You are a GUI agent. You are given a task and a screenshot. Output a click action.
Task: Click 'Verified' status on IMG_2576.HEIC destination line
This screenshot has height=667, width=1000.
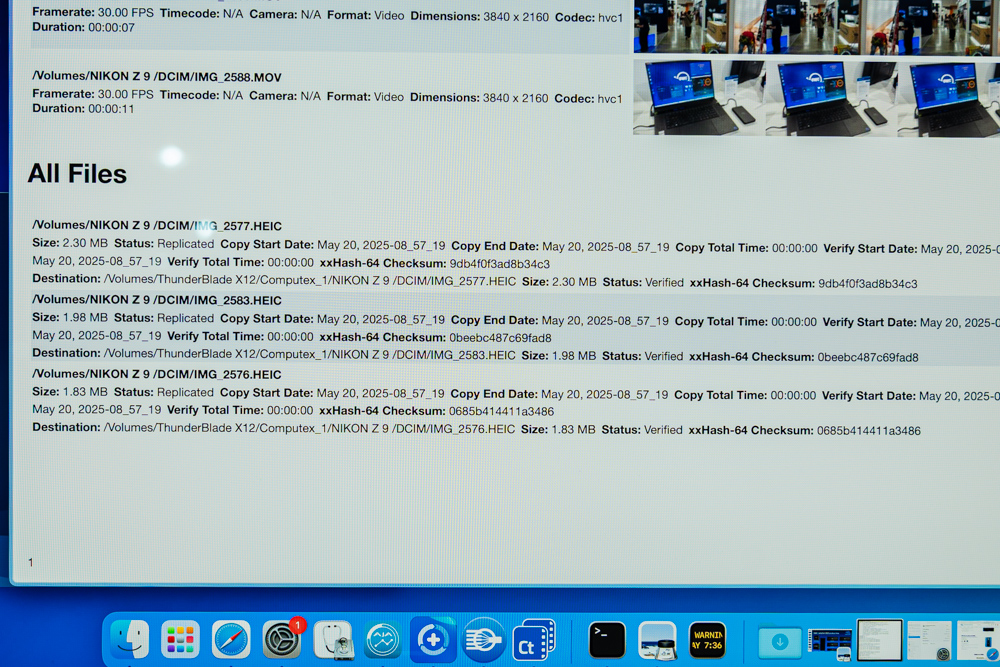[x=663, y=430]
